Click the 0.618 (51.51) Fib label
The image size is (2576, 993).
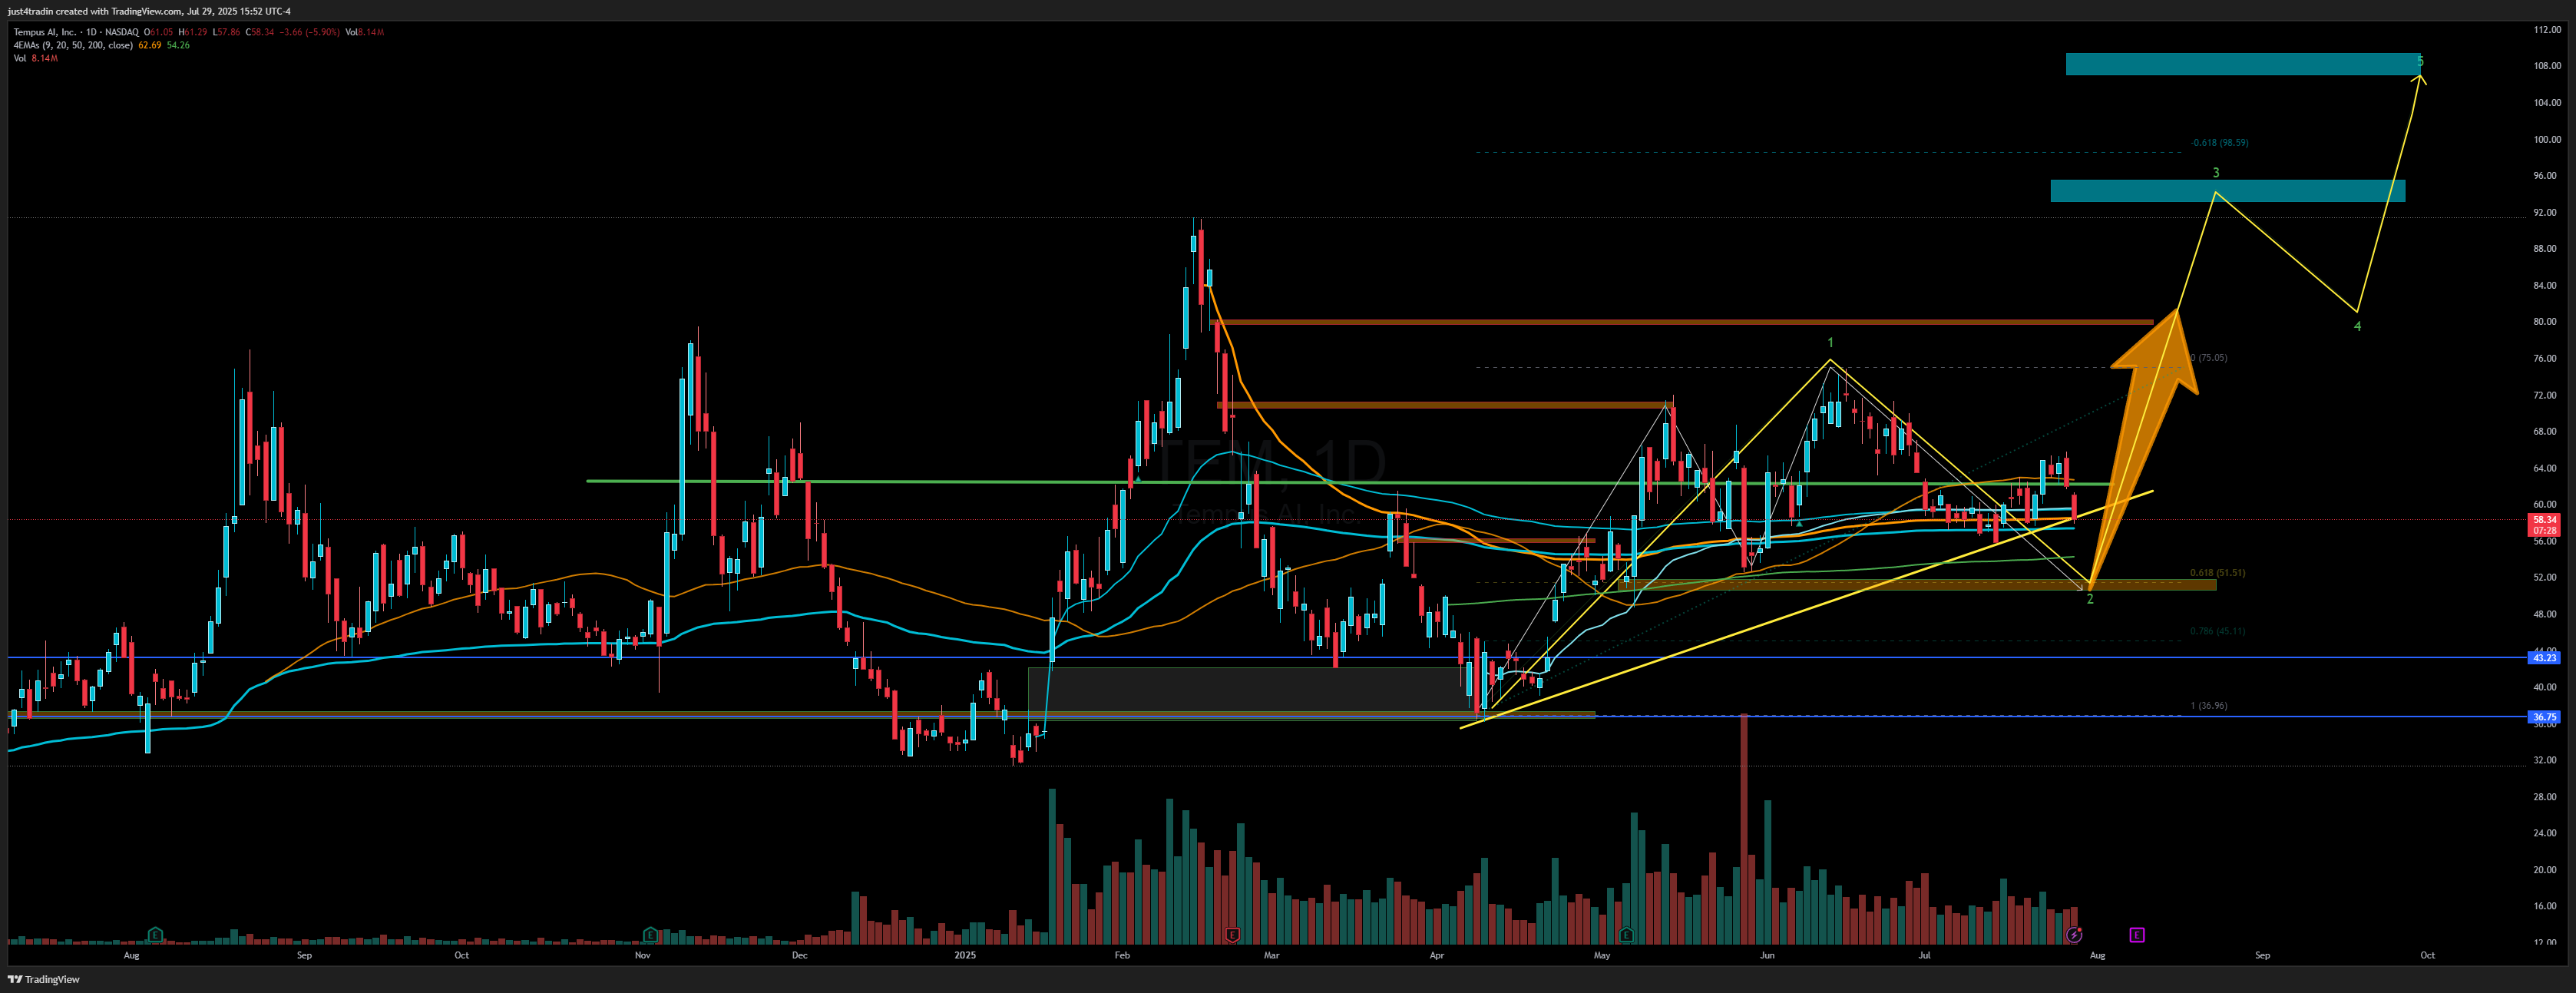[2217, 573]
